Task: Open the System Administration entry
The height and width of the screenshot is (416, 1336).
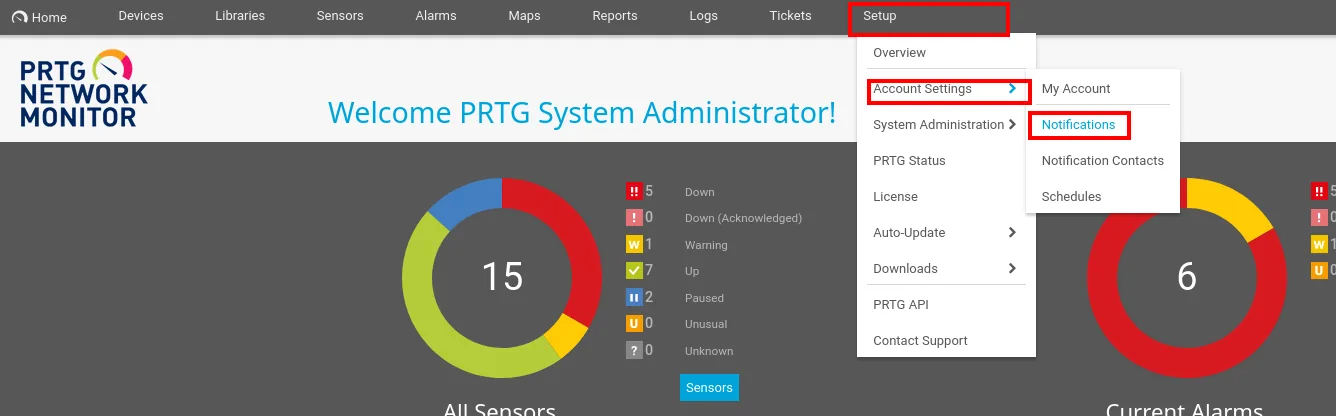Action: 938,124
